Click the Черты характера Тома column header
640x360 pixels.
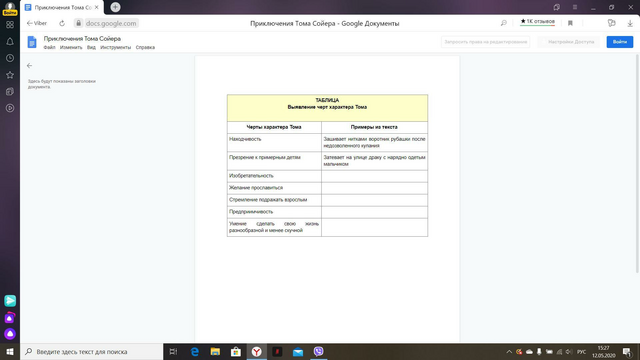coord(274,127)
